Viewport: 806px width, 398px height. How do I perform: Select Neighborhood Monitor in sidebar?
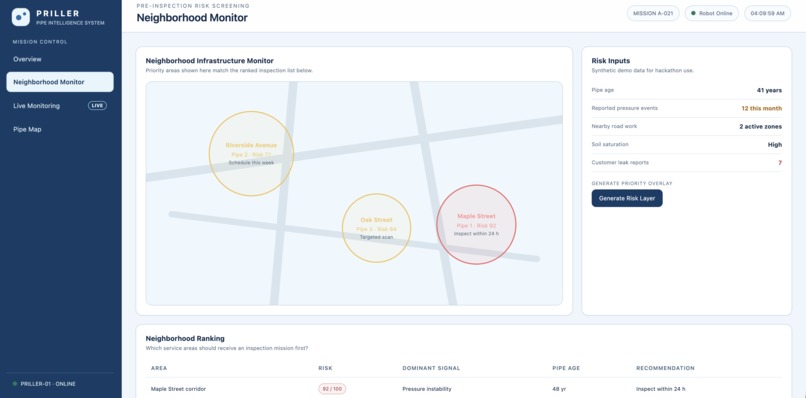click(60, 82)
